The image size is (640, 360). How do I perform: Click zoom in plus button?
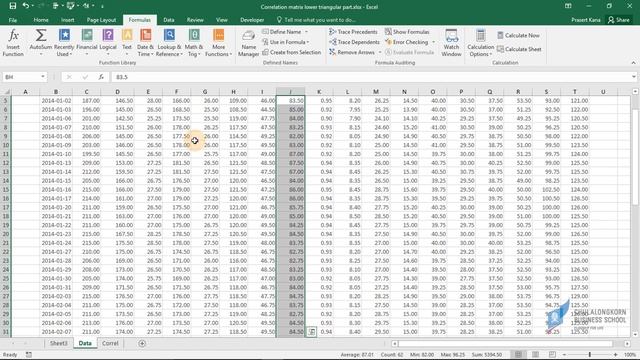[616, 354]
